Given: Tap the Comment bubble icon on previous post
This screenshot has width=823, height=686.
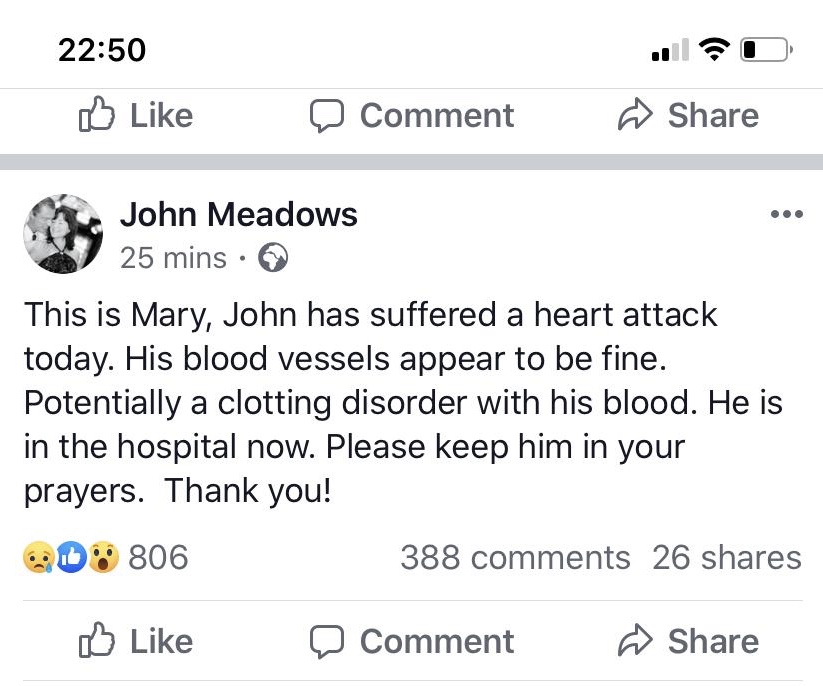Looking at the screenshot, I should [327, 116].
